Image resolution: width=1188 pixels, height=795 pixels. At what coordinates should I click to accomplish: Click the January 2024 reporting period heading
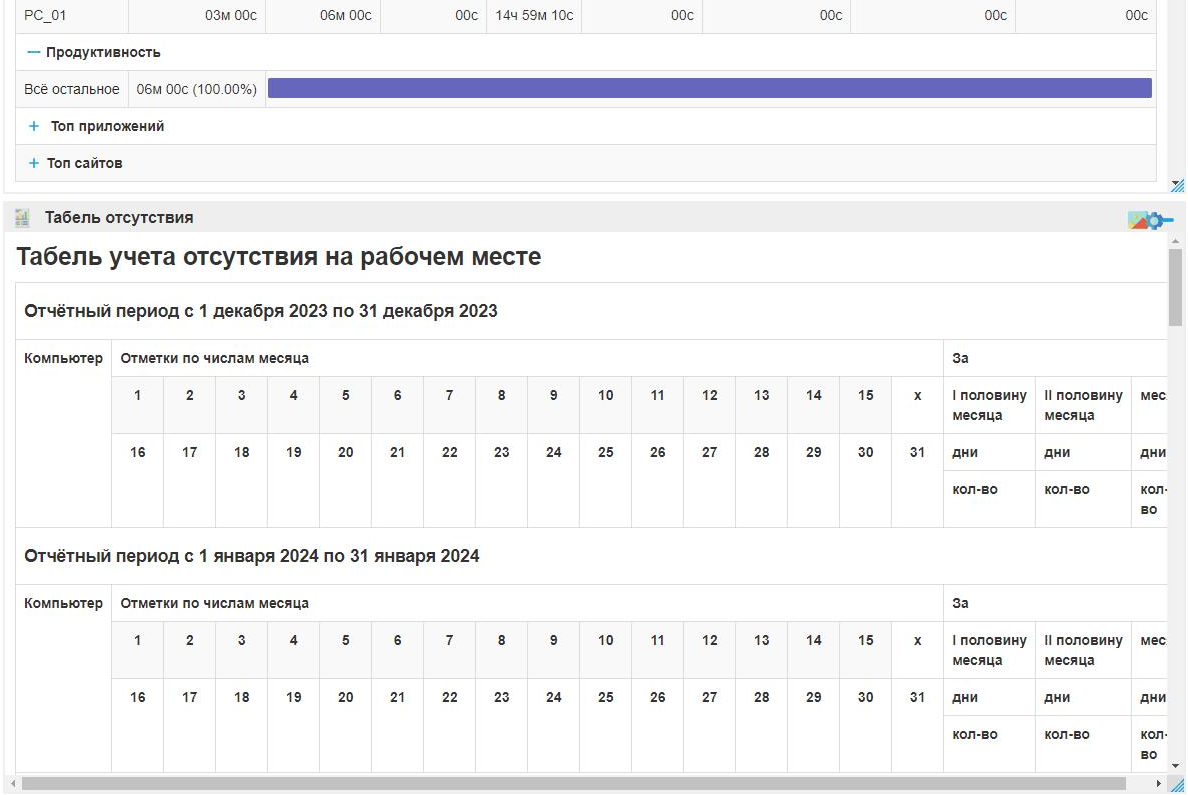pyautogui.click(x=252, y=556)
